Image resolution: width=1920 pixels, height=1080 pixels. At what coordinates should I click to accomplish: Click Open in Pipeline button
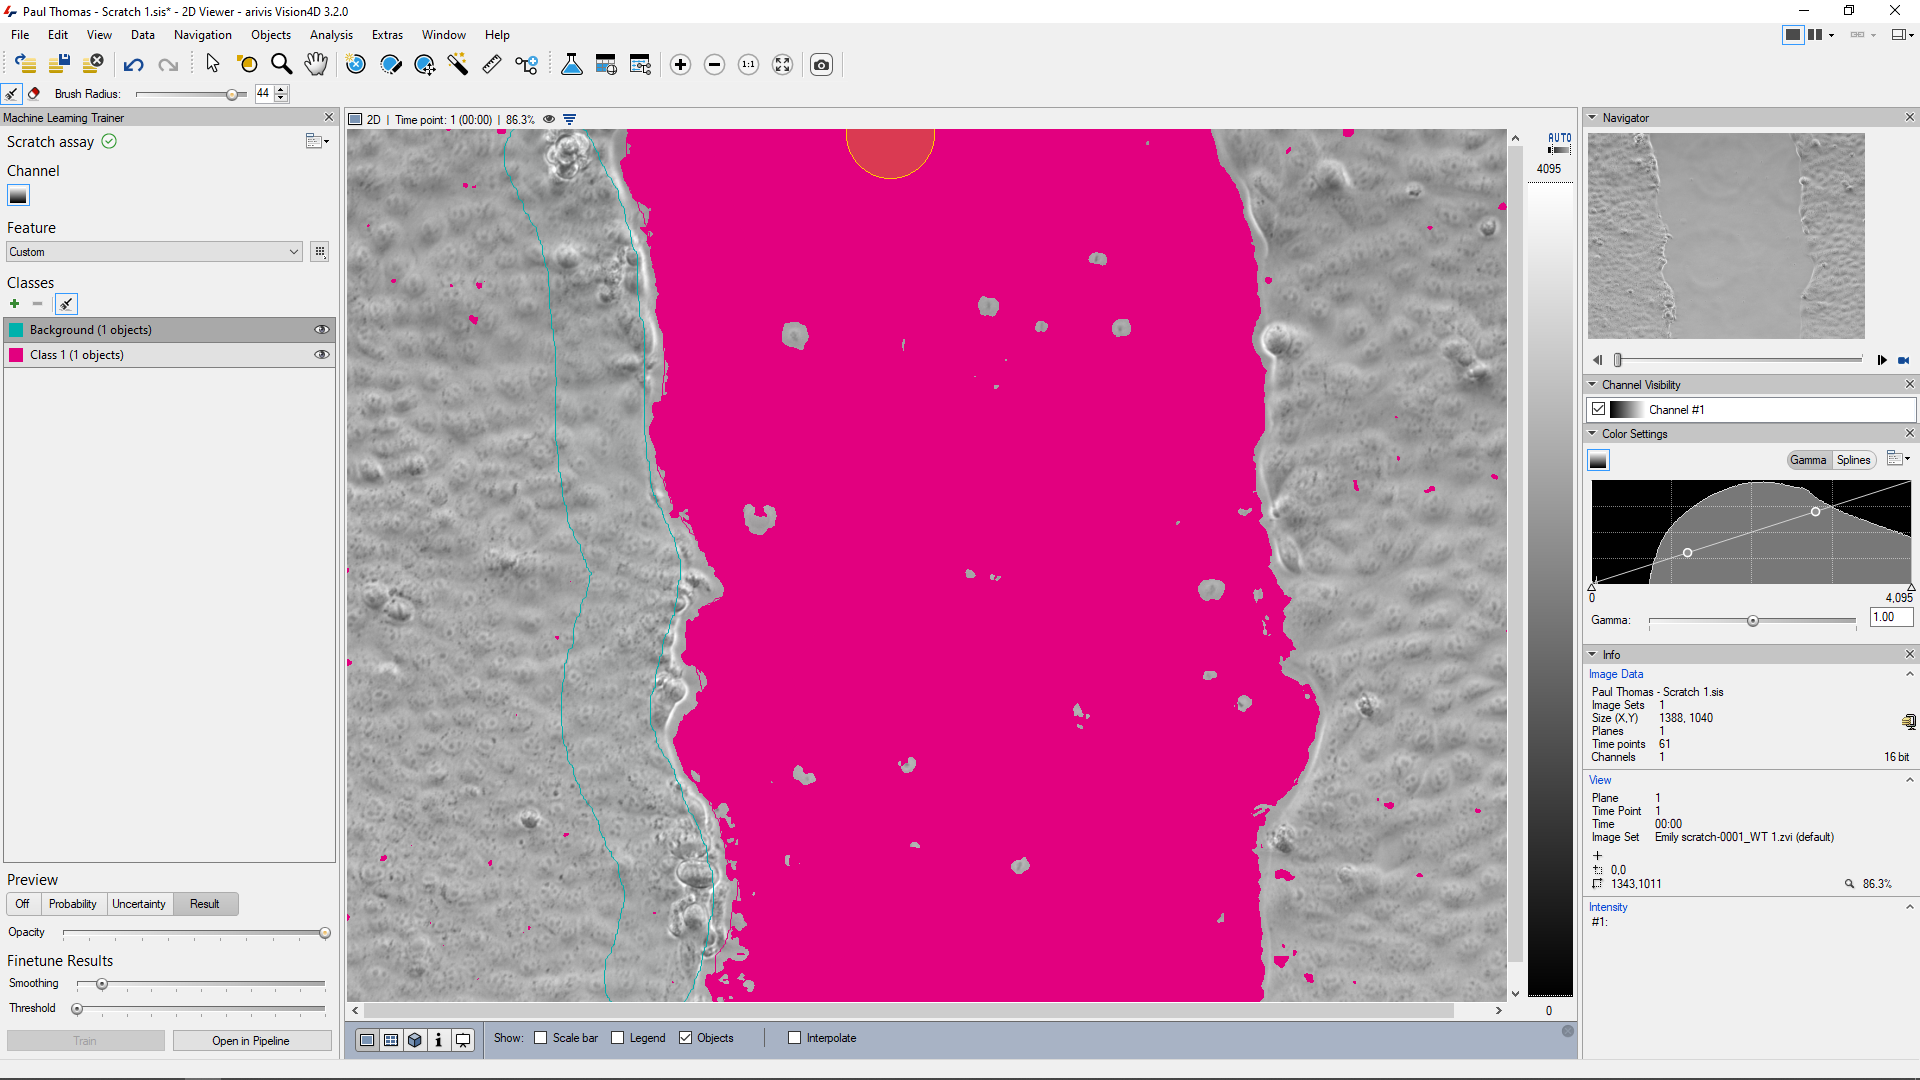(251, 1041)
